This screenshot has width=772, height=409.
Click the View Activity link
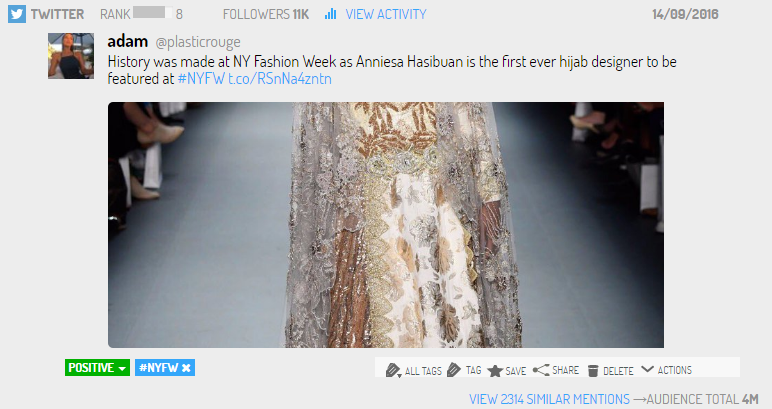point(386,14)
